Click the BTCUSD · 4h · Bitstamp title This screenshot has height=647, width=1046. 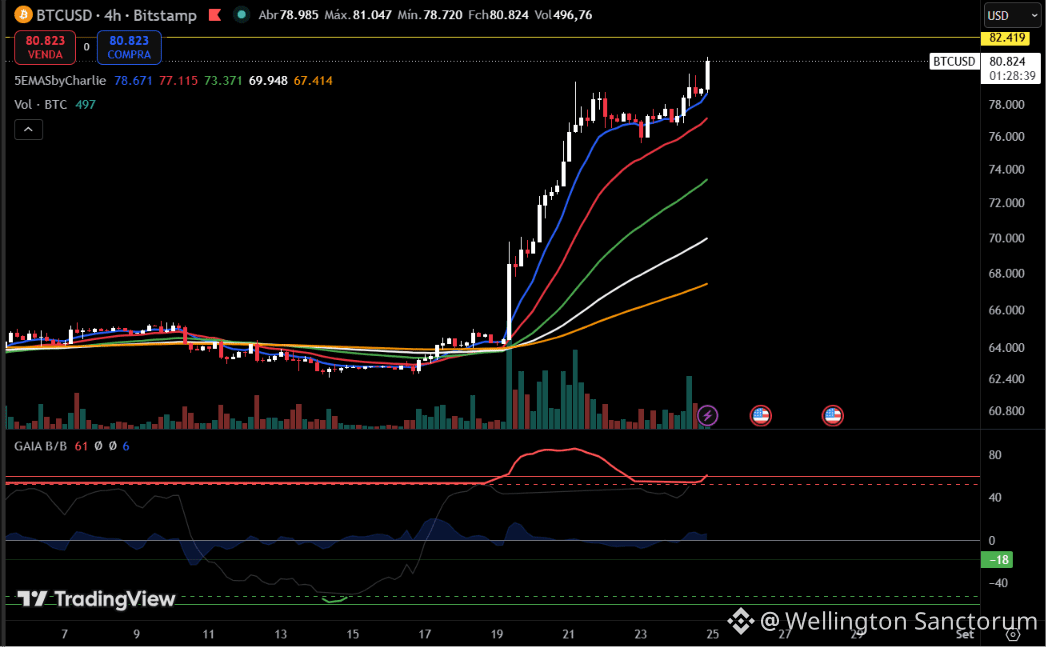(x=116, y=15)
